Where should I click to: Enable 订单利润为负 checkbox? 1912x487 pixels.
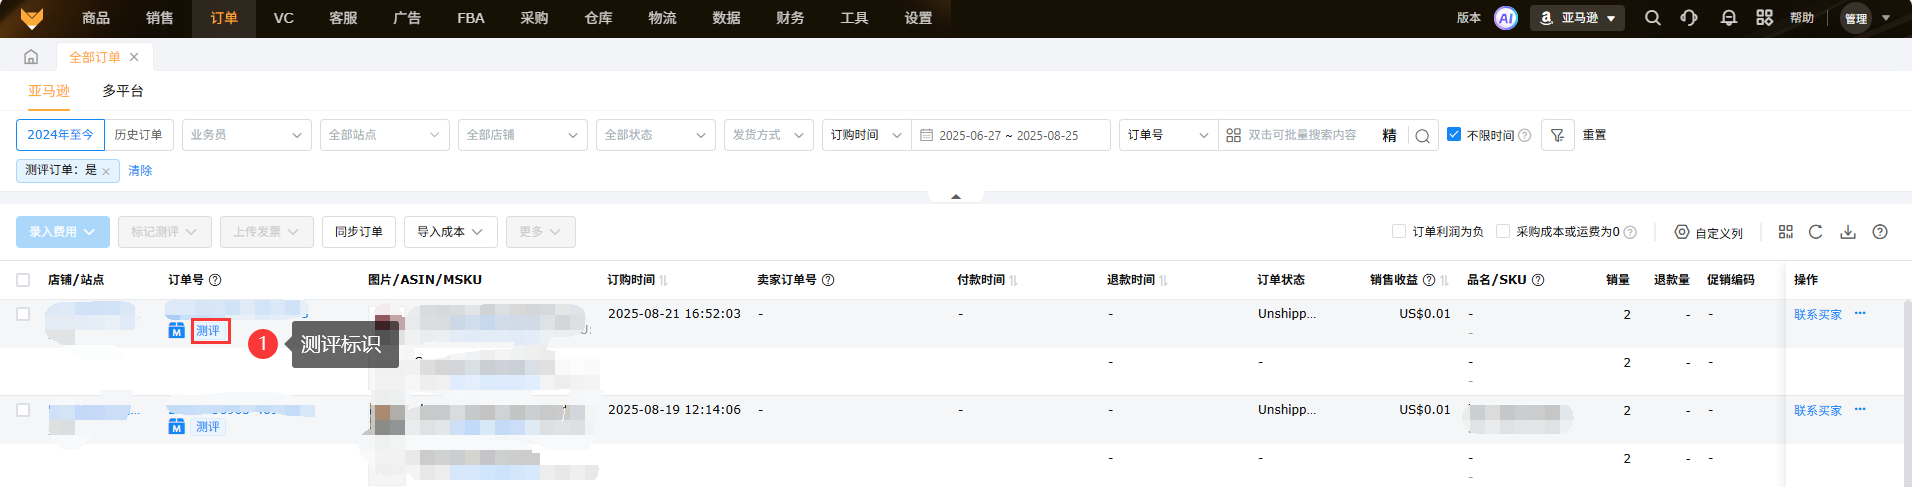pyautogui.click(x=1399, y=231)
